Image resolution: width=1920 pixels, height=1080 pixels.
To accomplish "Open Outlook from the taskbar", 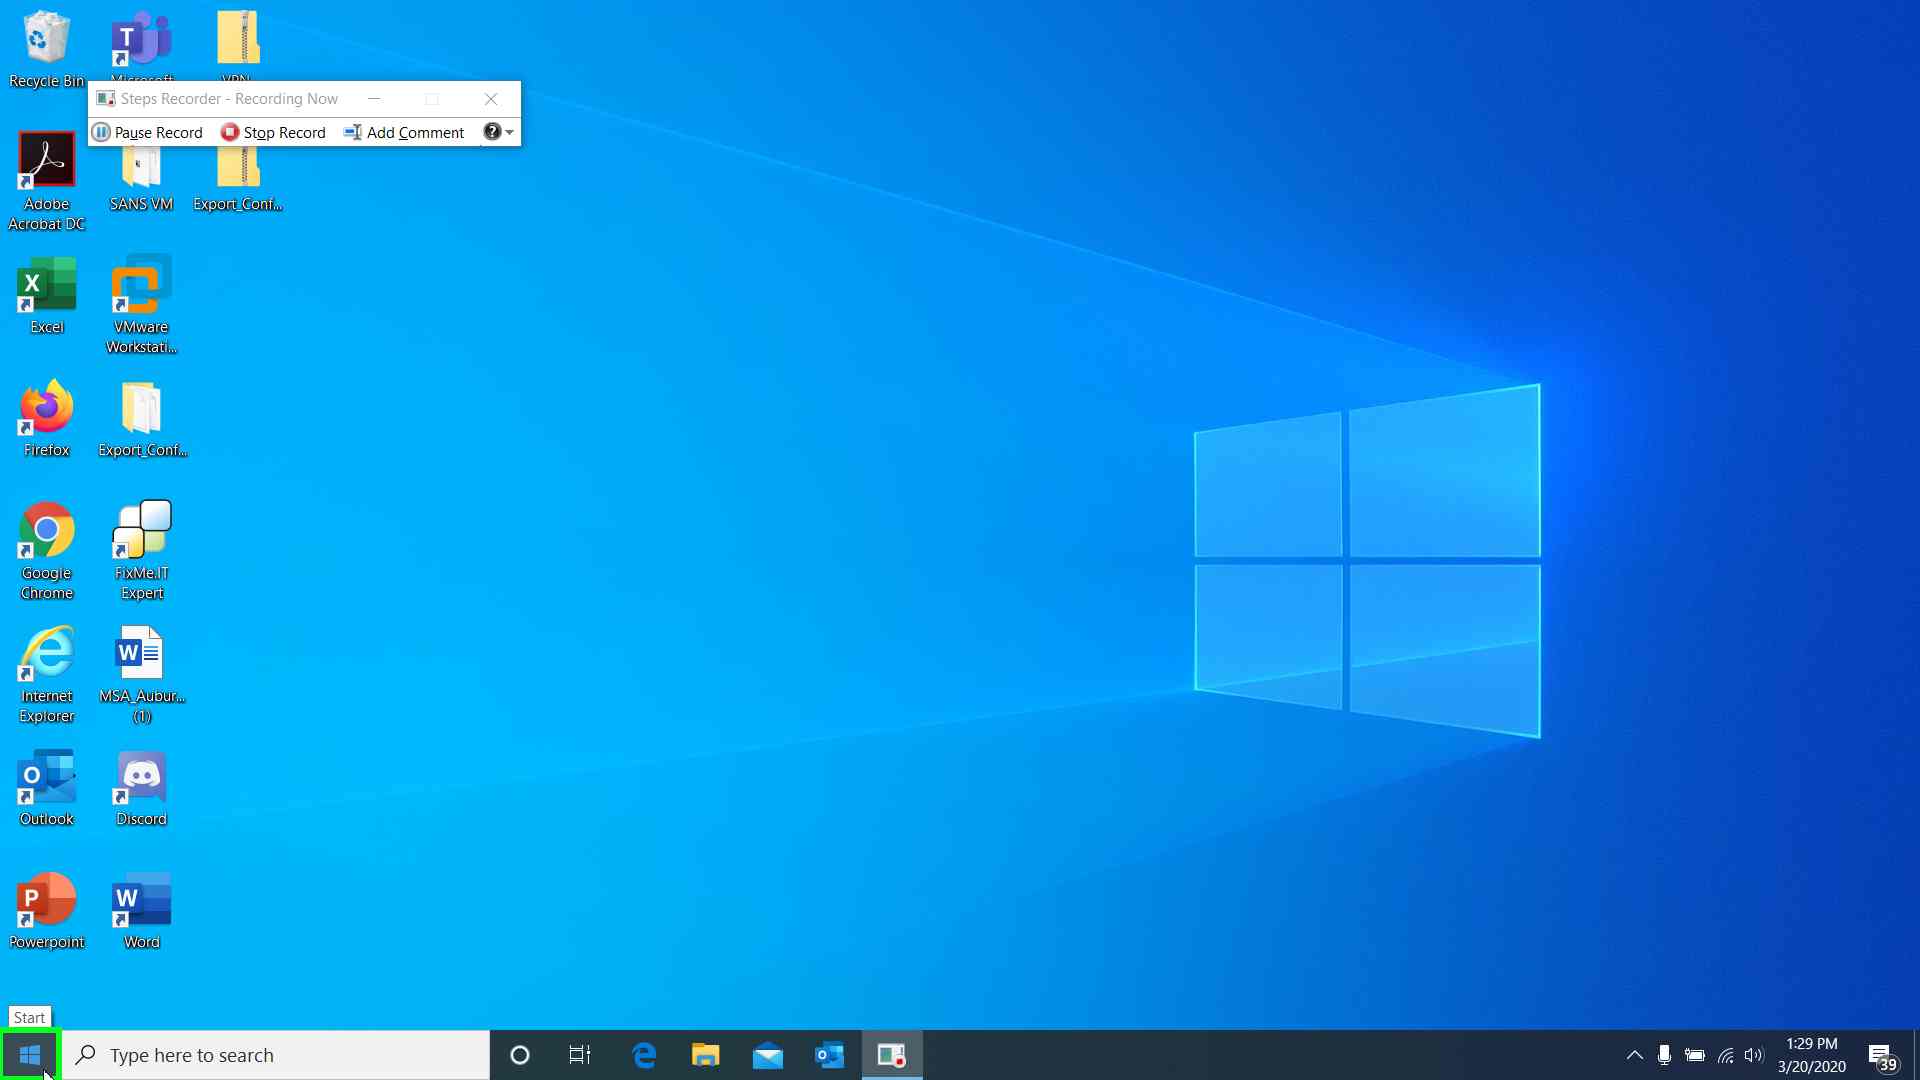I will (830, 1055).
